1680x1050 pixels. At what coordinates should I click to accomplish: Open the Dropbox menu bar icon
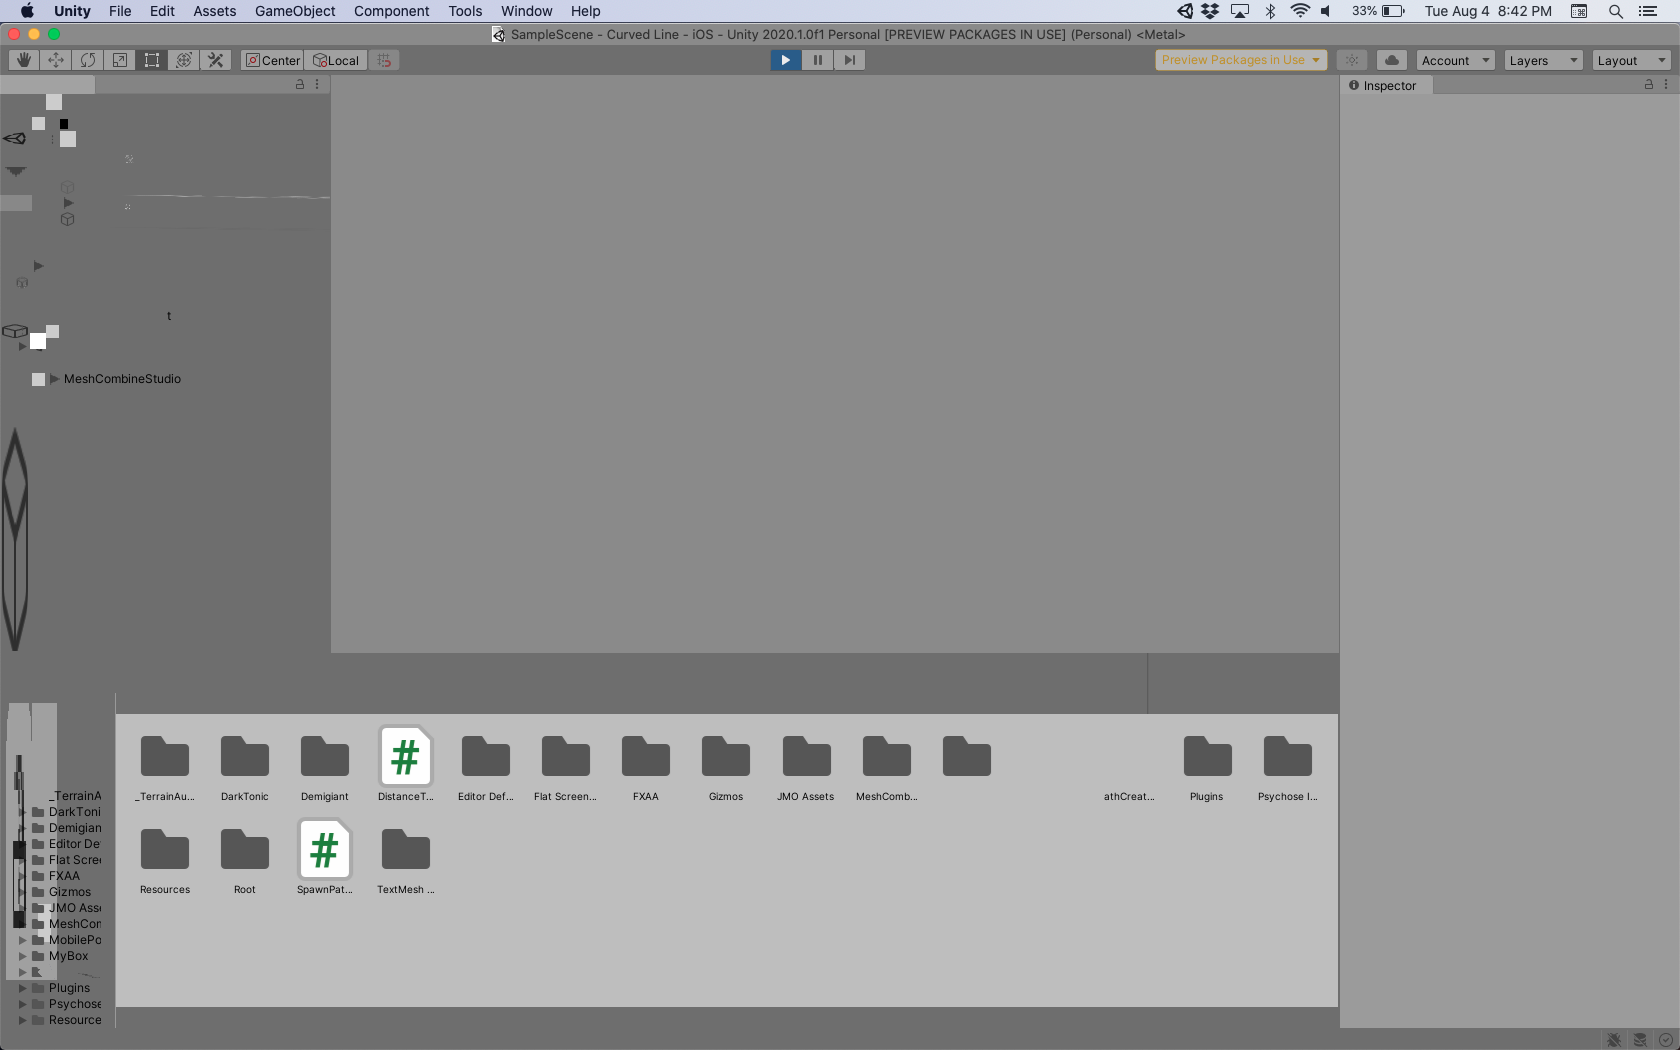click(x=1211, y=11)
